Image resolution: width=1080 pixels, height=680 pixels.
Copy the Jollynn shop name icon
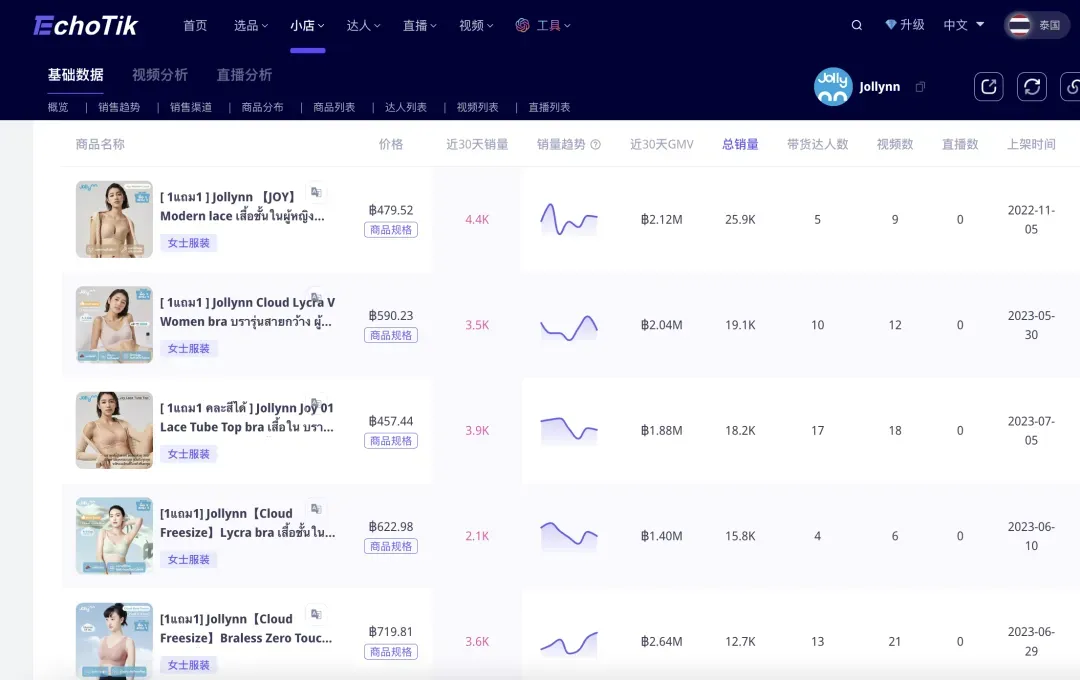(x=920, y=87)
